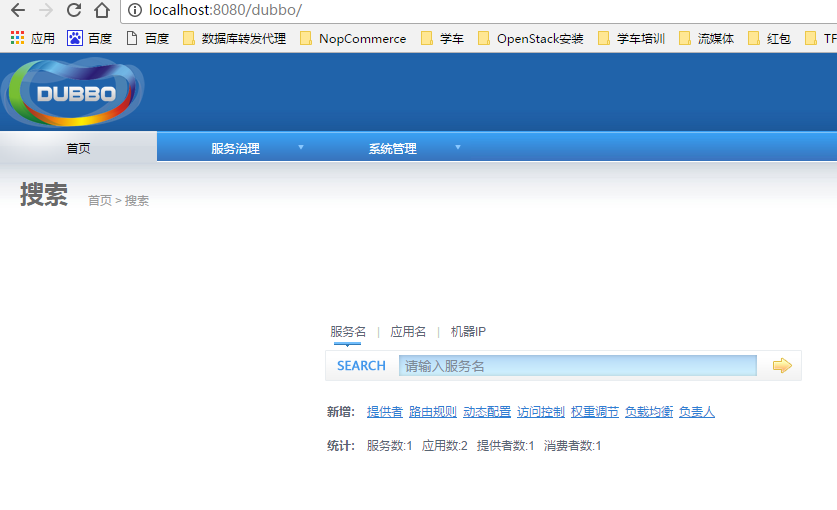Click the 访问控制 add link
The image size is (837, 510).
click(x=541, y=412)
